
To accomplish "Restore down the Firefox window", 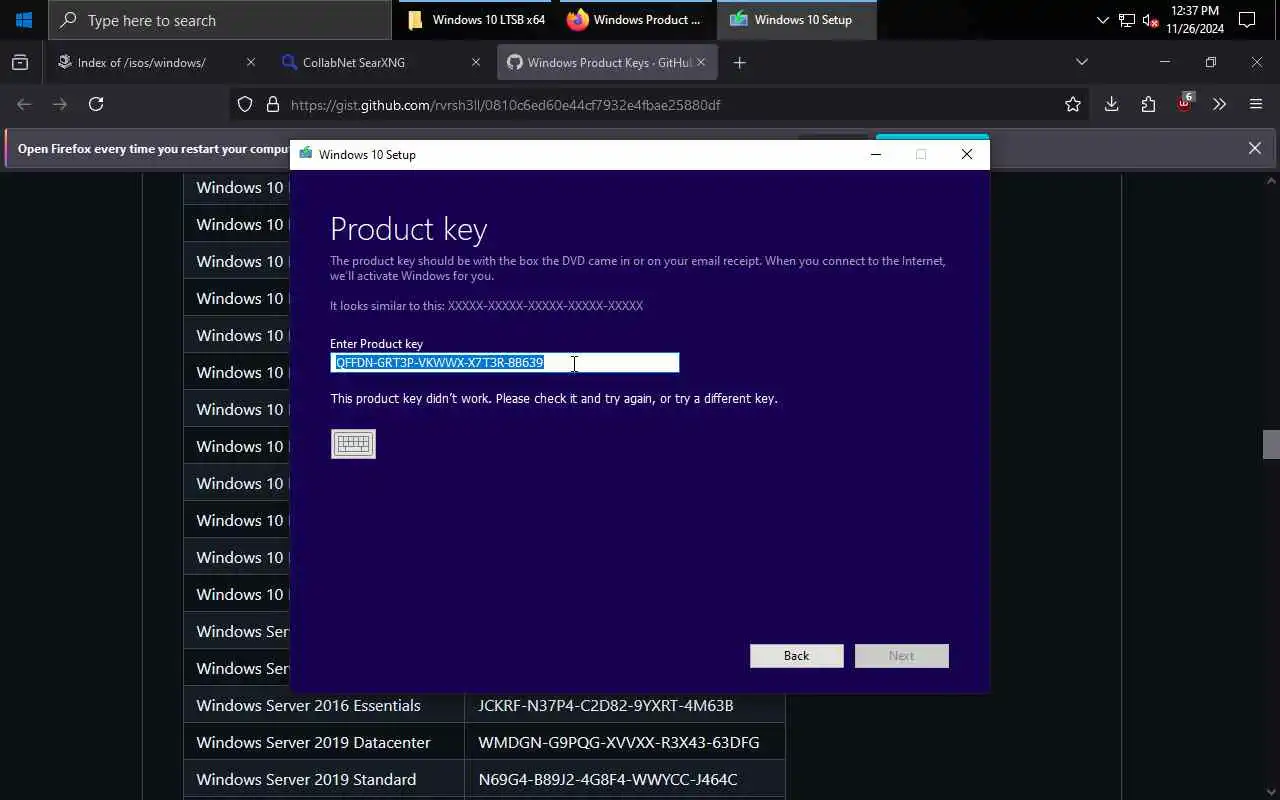I will [x=1210, y=62].
